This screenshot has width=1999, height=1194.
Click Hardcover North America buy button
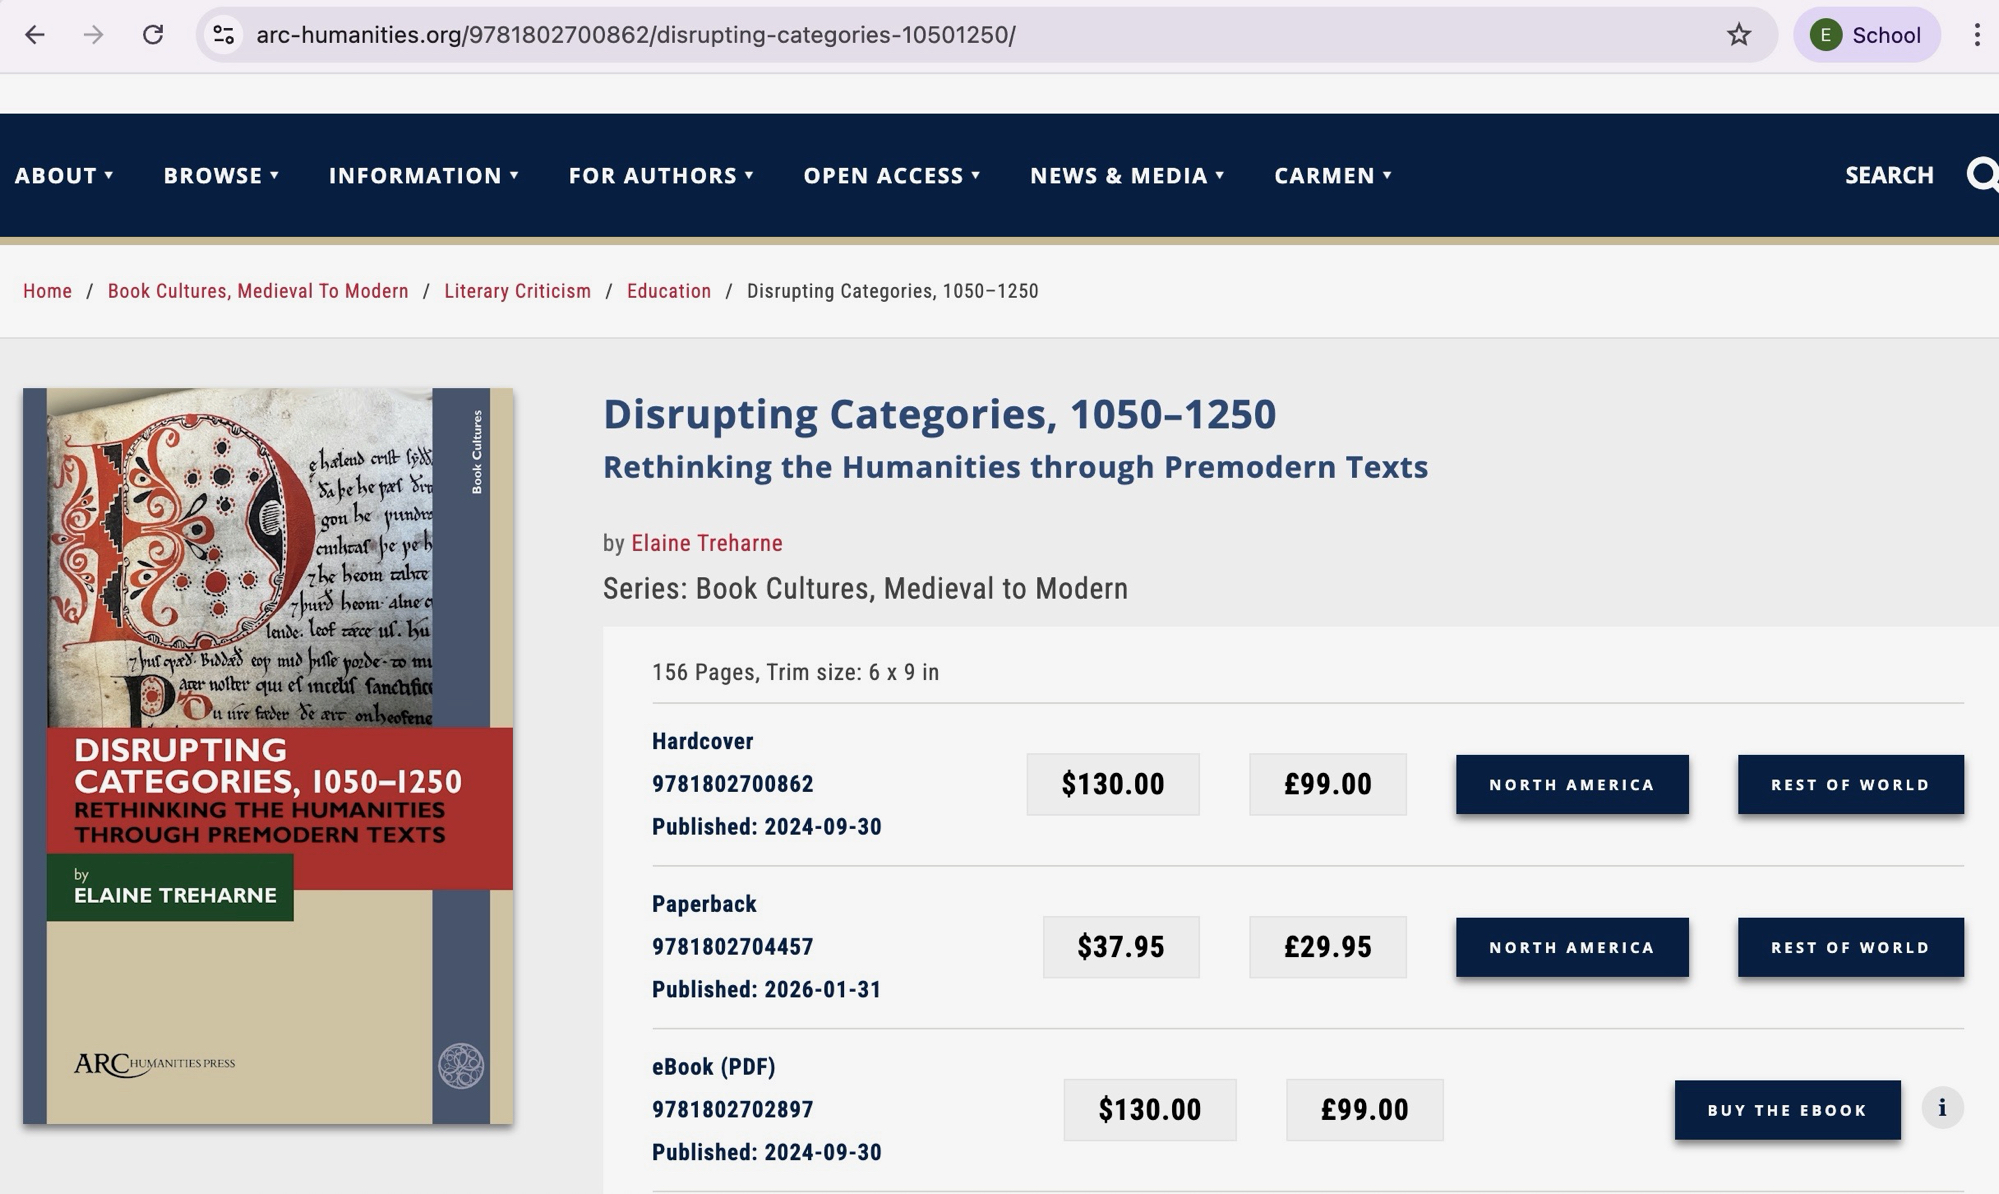1571,785
